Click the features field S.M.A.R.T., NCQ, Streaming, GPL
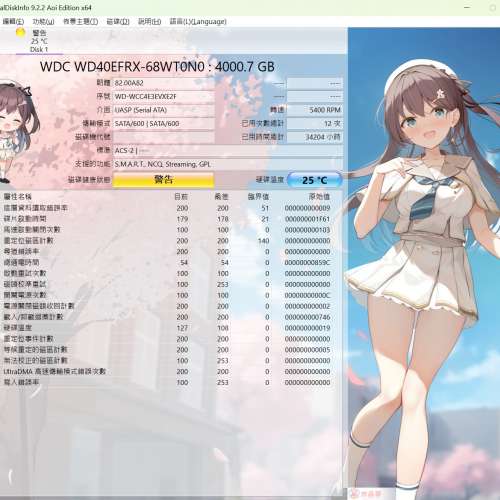 (228, 164)
